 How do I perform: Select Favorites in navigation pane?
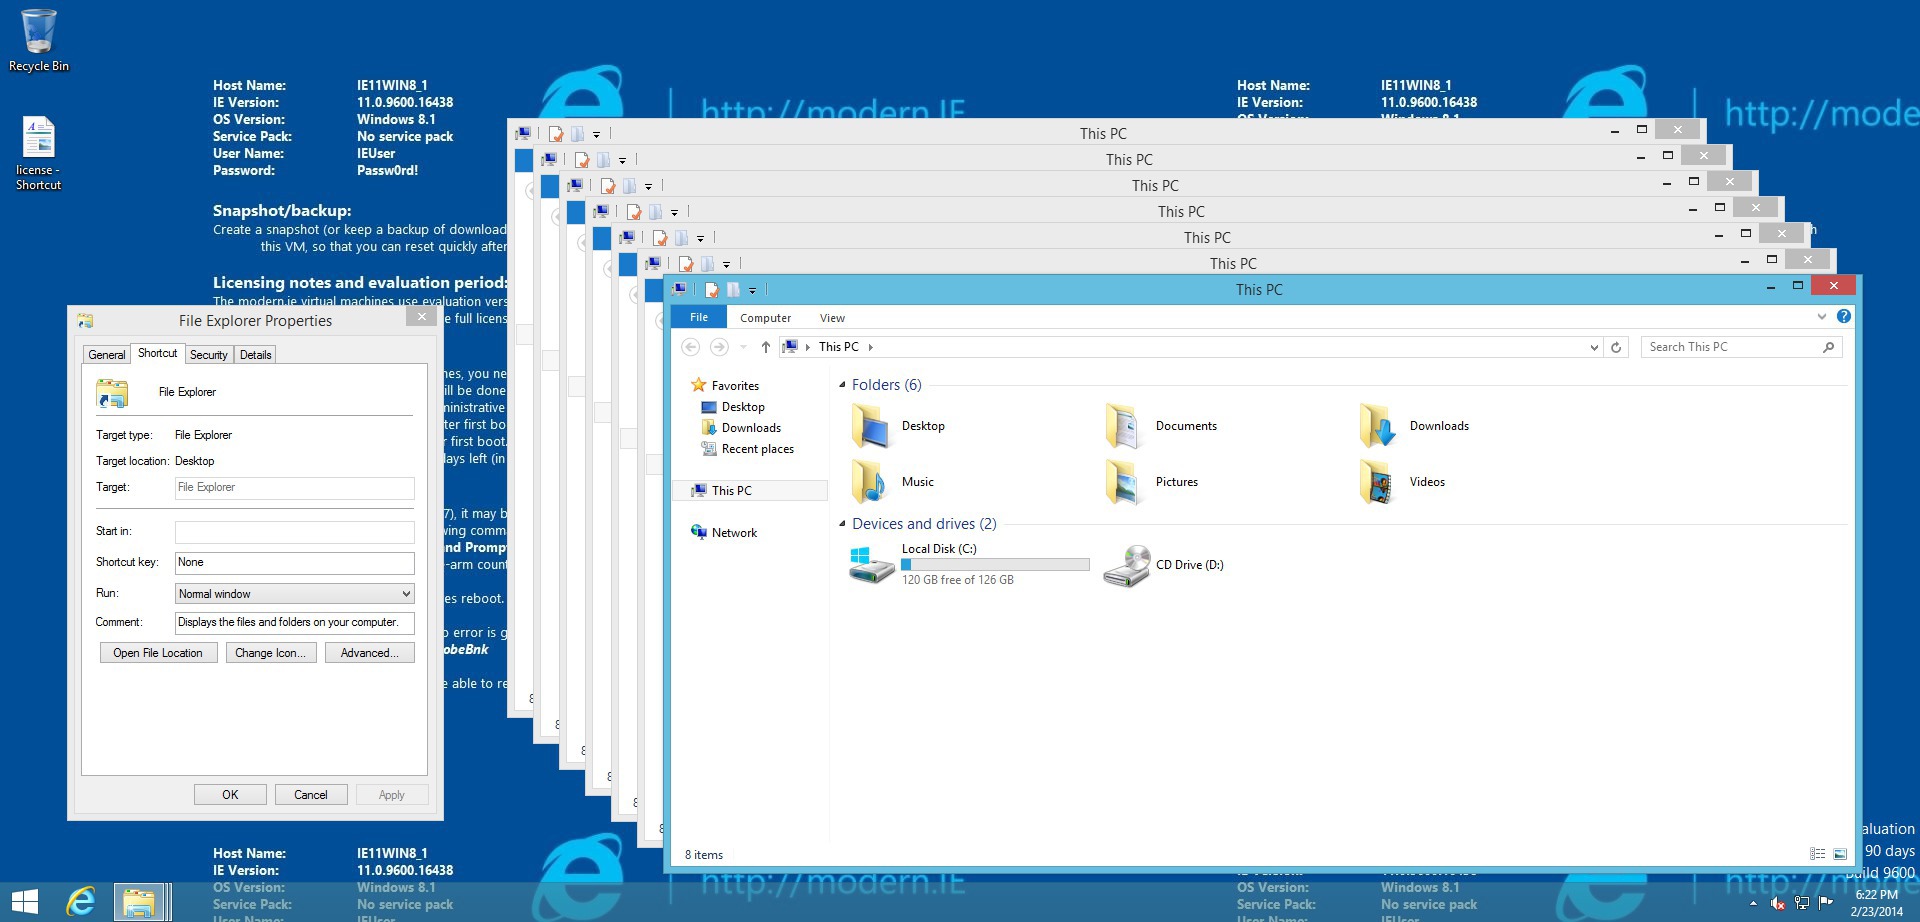coord(725,386)
